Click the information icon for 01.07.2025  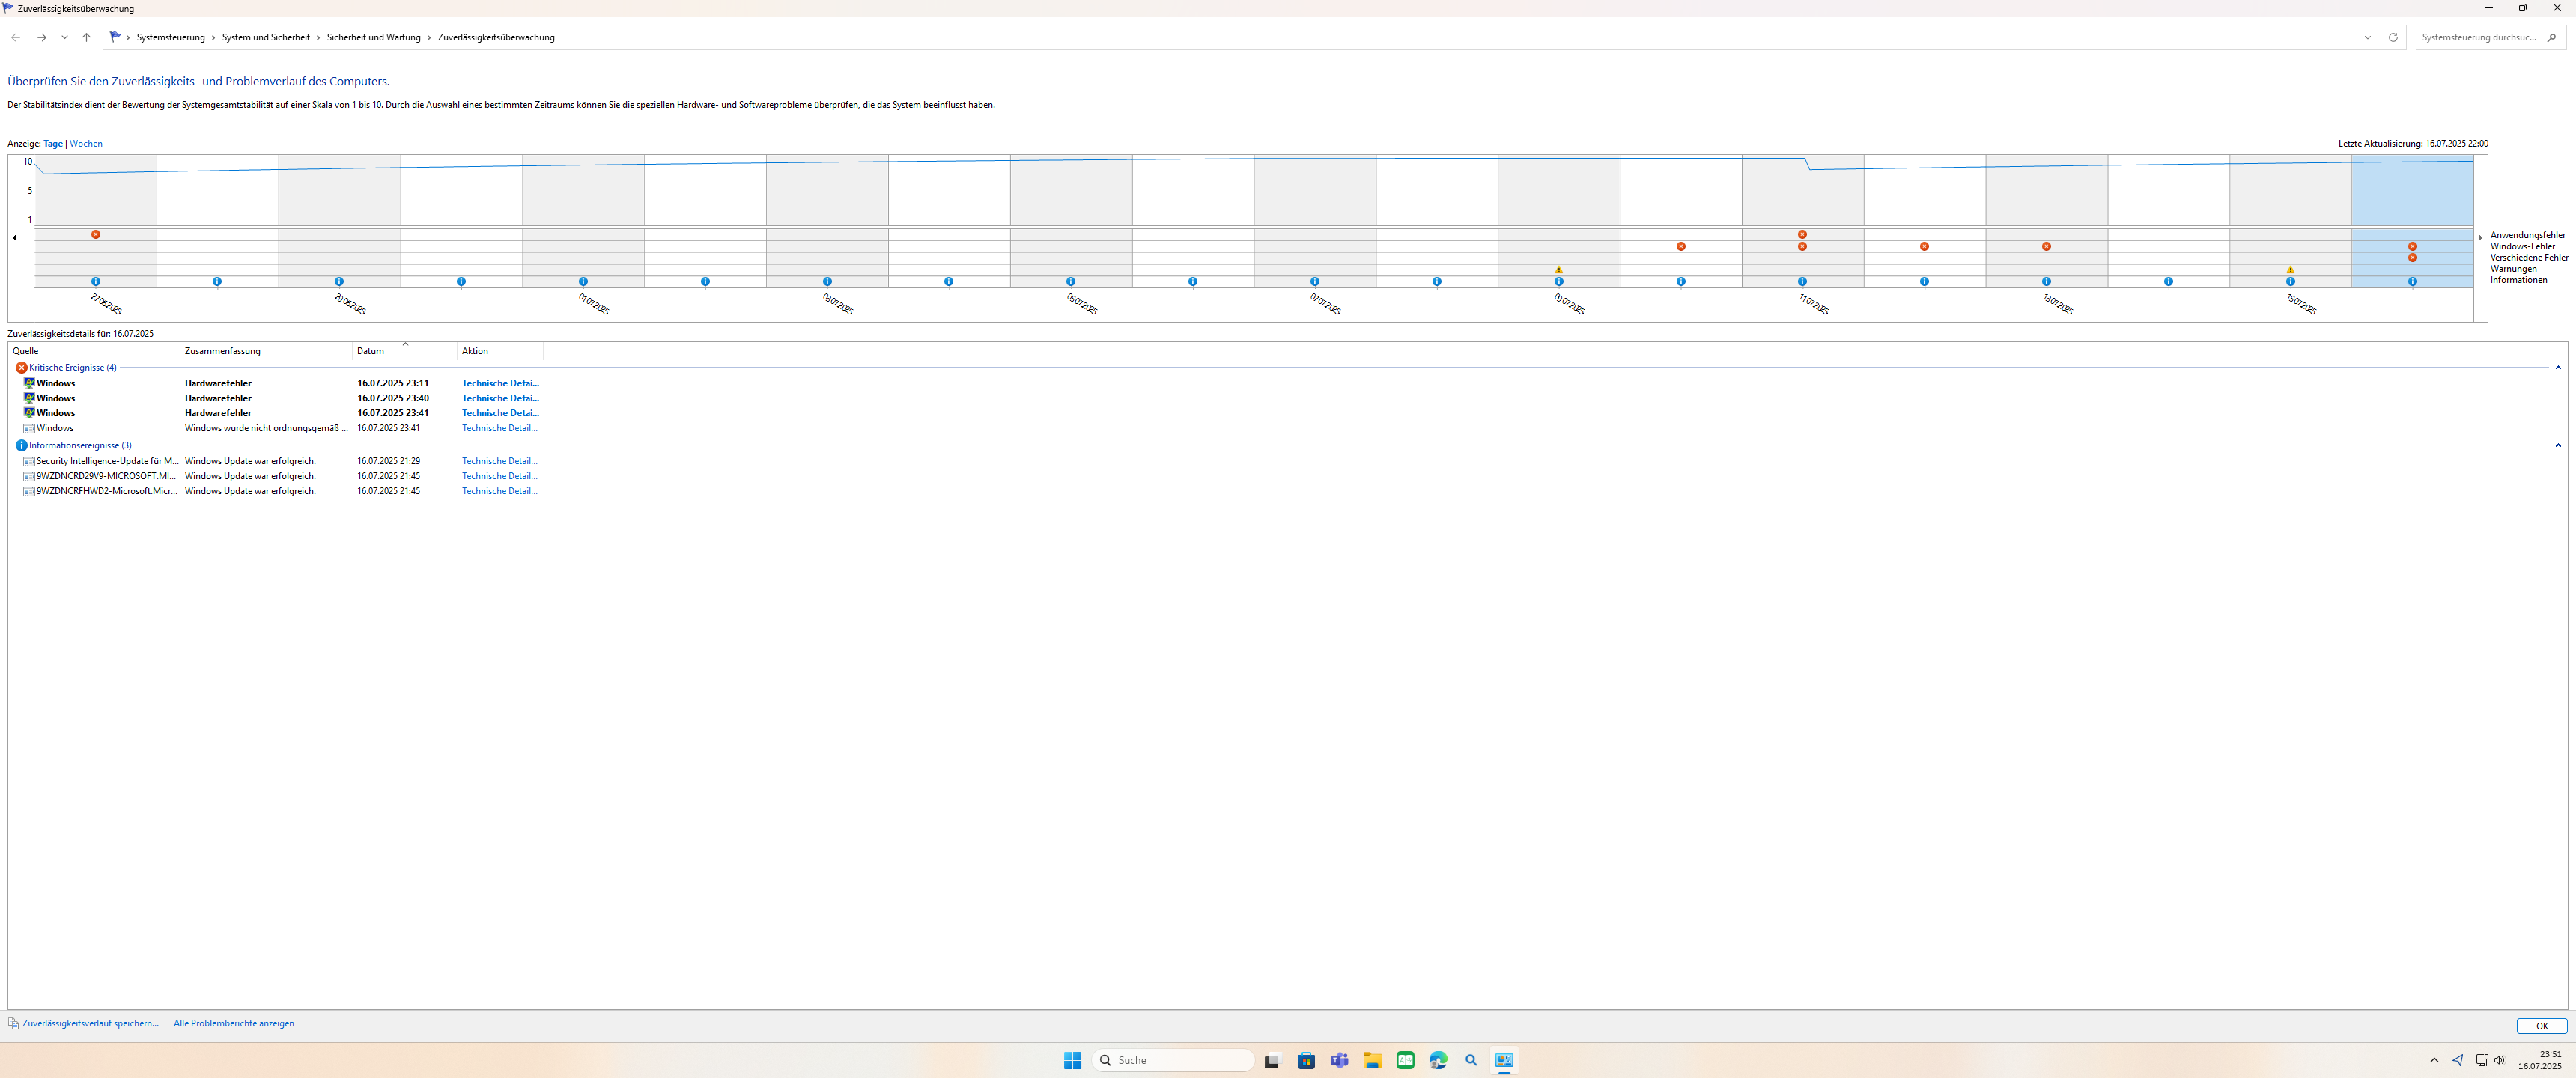tap(583, 282)
